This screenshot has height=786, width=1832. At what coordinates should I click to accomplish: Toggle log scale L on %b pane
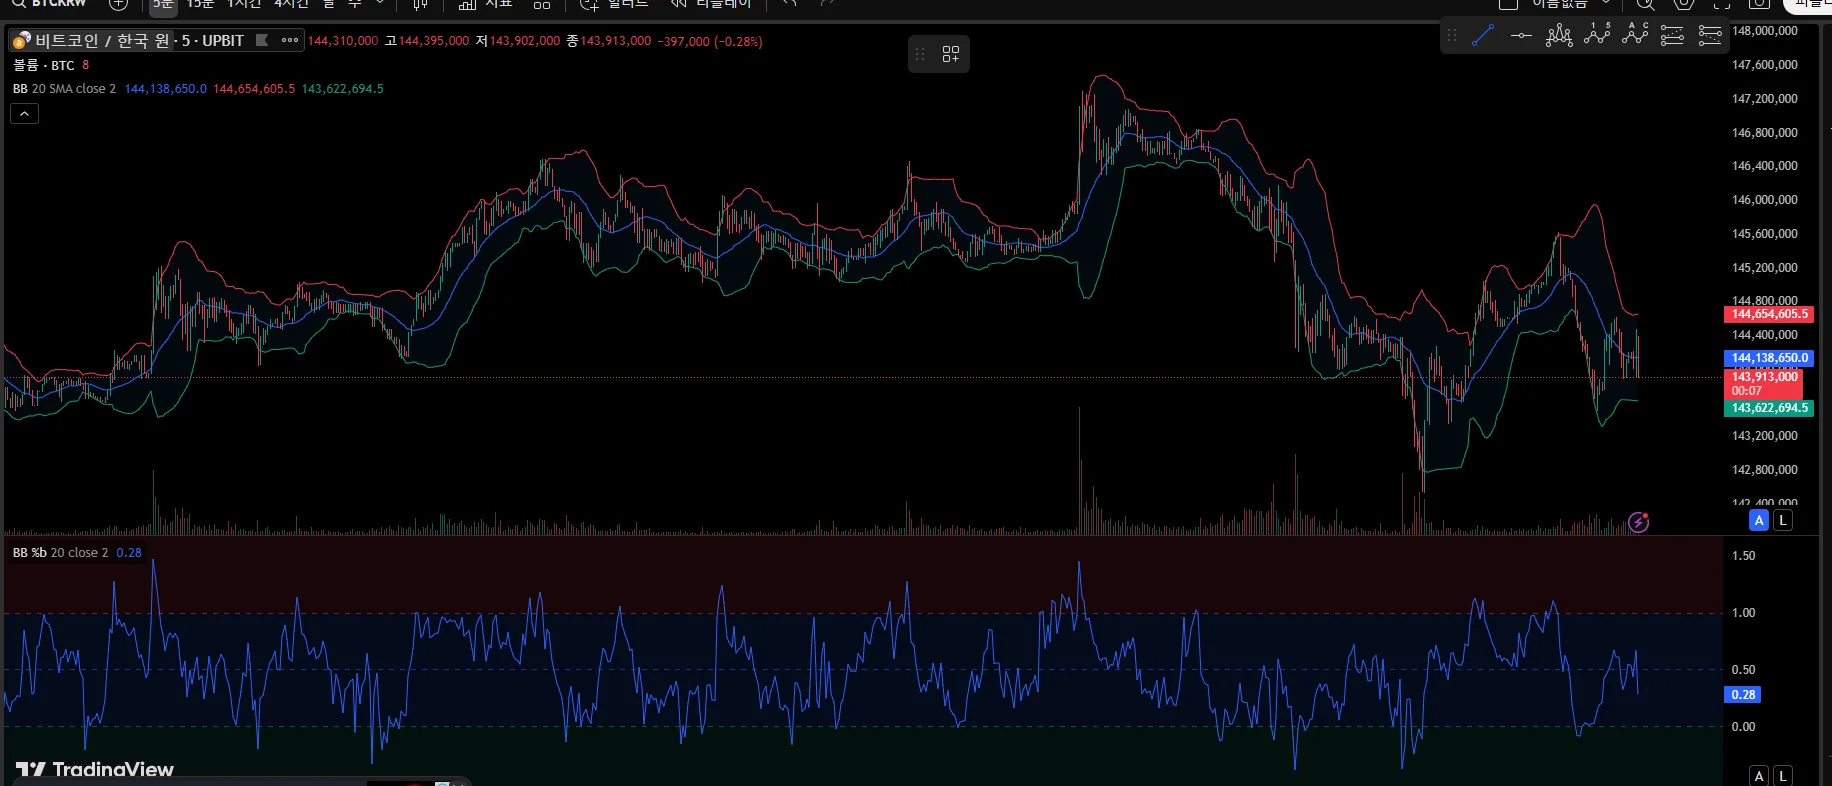point(1782,776)
